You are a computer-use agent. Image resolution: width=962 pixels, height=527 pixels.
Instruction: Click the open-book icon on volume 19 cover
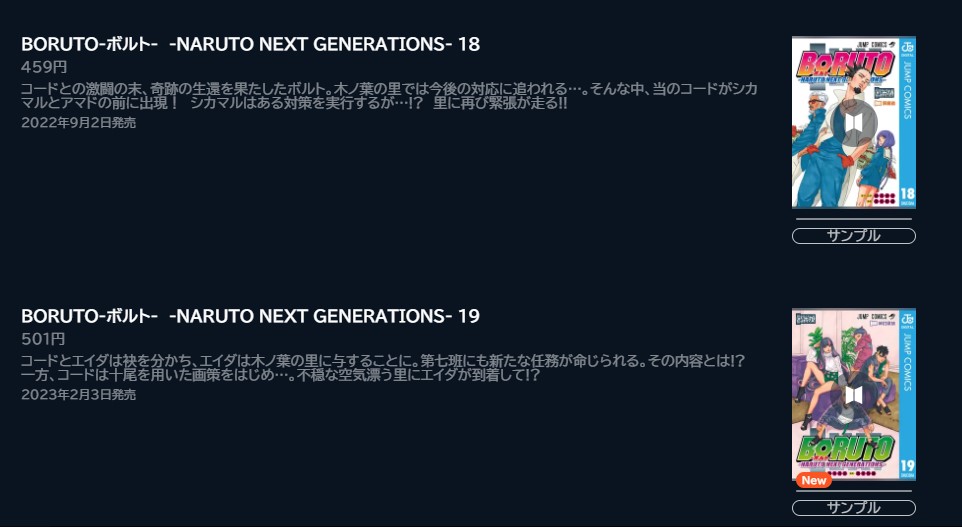pos(854,394)
